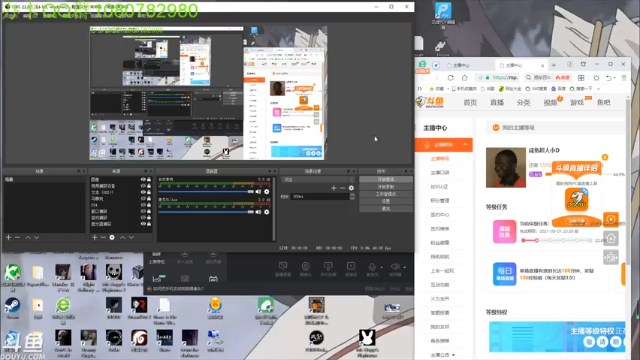Click 开始推流 button in OBS Controls

386,179
